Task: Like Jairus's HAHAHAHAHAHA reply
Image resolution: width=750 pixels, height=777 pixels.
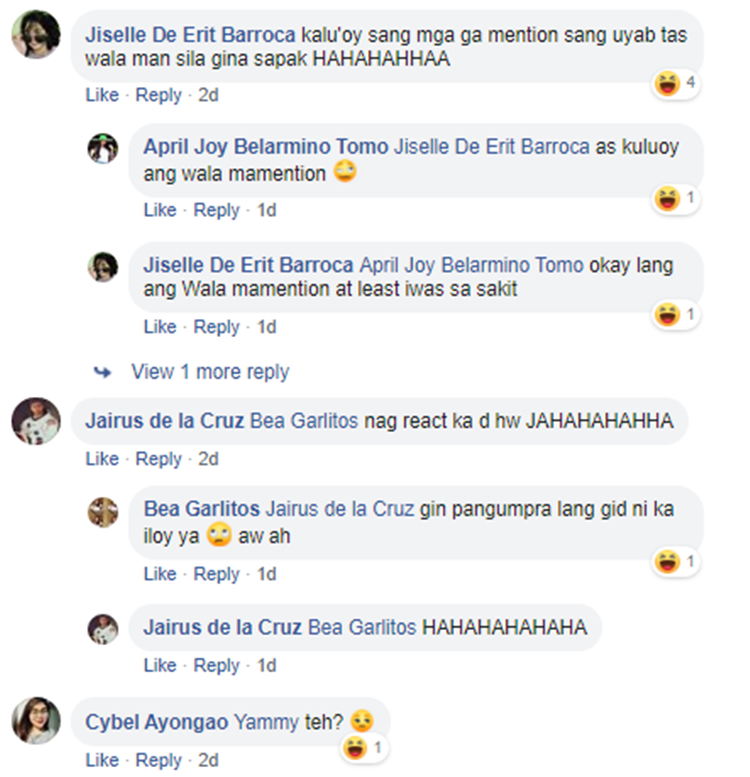Action: point(160,665)
